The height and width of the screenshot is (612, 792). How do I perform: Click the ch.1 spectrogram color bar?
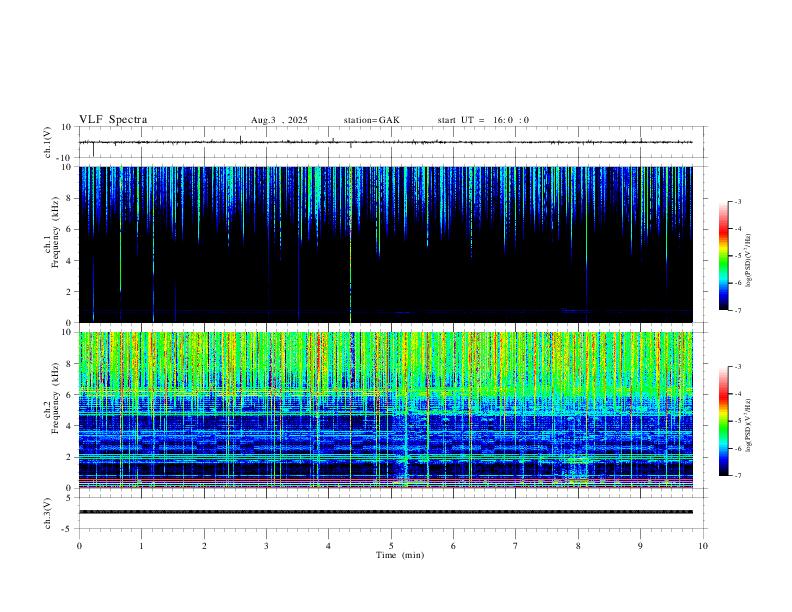pyautogui.click(x=723, y=256)
